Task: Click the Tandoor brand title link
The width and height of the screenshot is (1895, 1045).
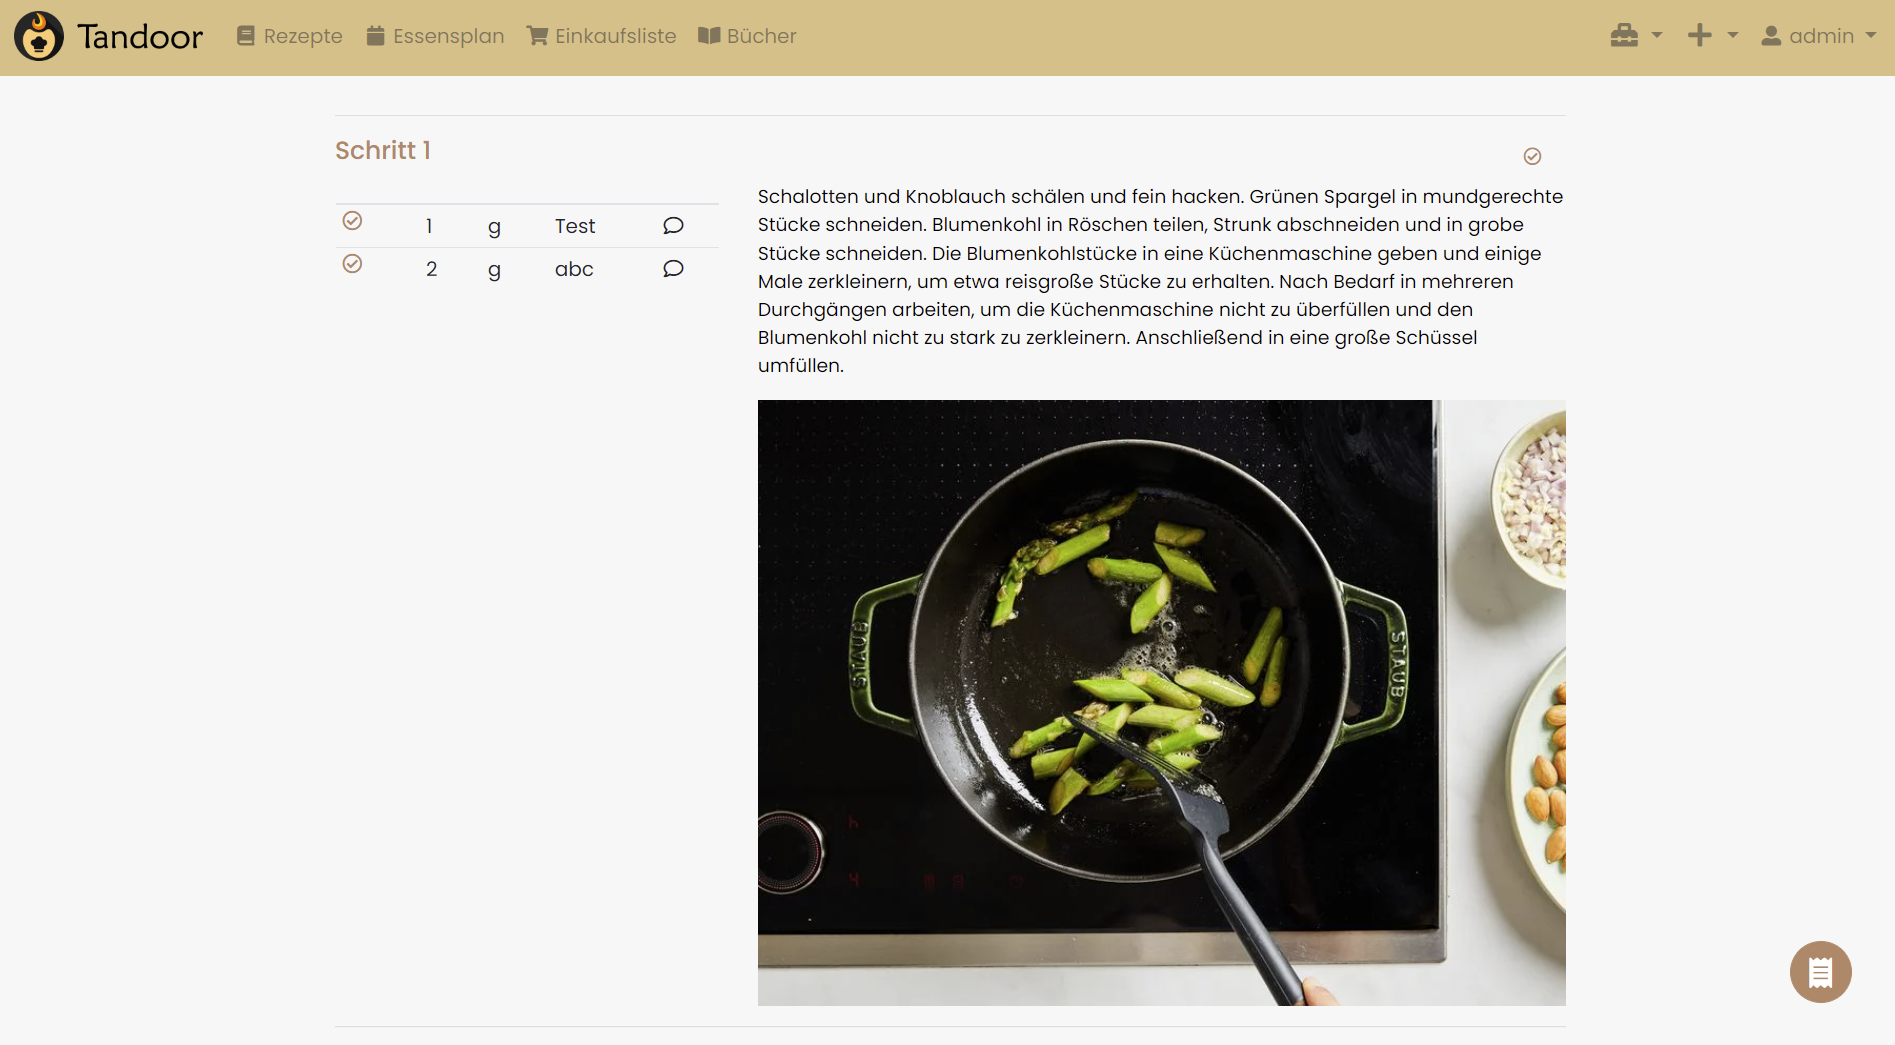Action: [x=140, y=36]
